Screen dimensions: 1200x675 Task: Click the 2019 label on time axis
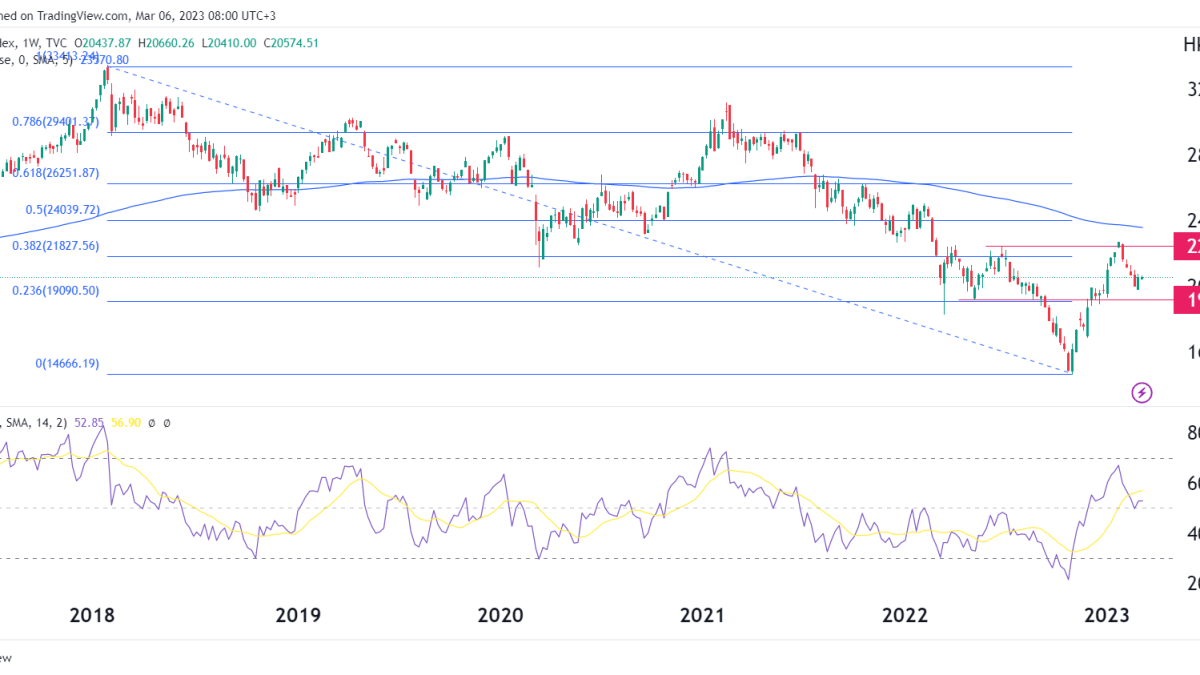tap(296, 614)
